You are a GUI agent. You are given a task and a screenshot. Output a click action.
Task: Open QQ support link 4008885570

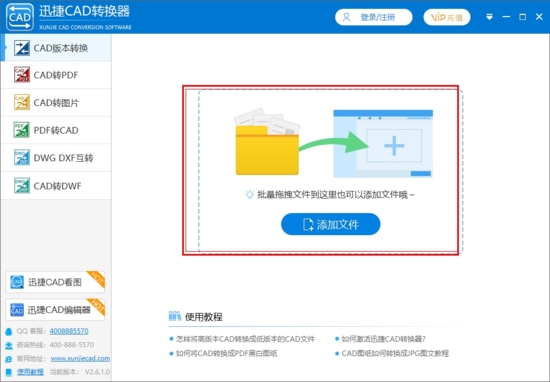tap(69, 331)
